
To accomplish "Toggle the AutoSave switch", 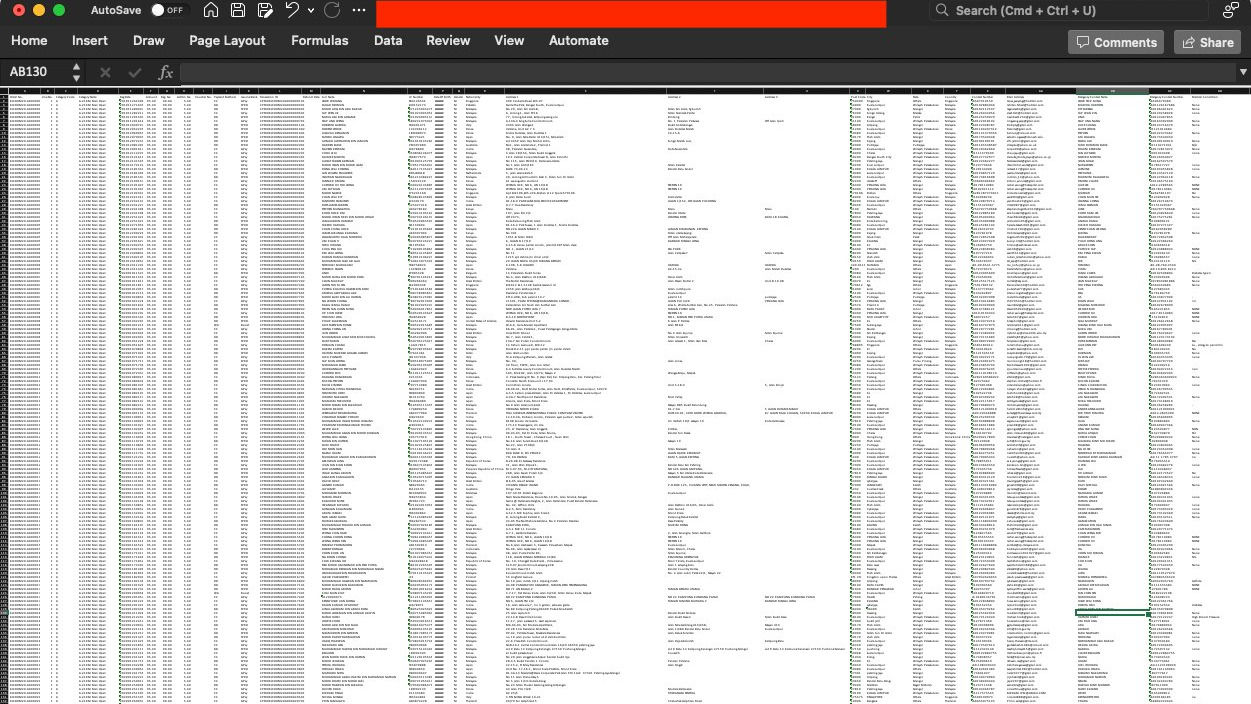I will pos(167,10).
